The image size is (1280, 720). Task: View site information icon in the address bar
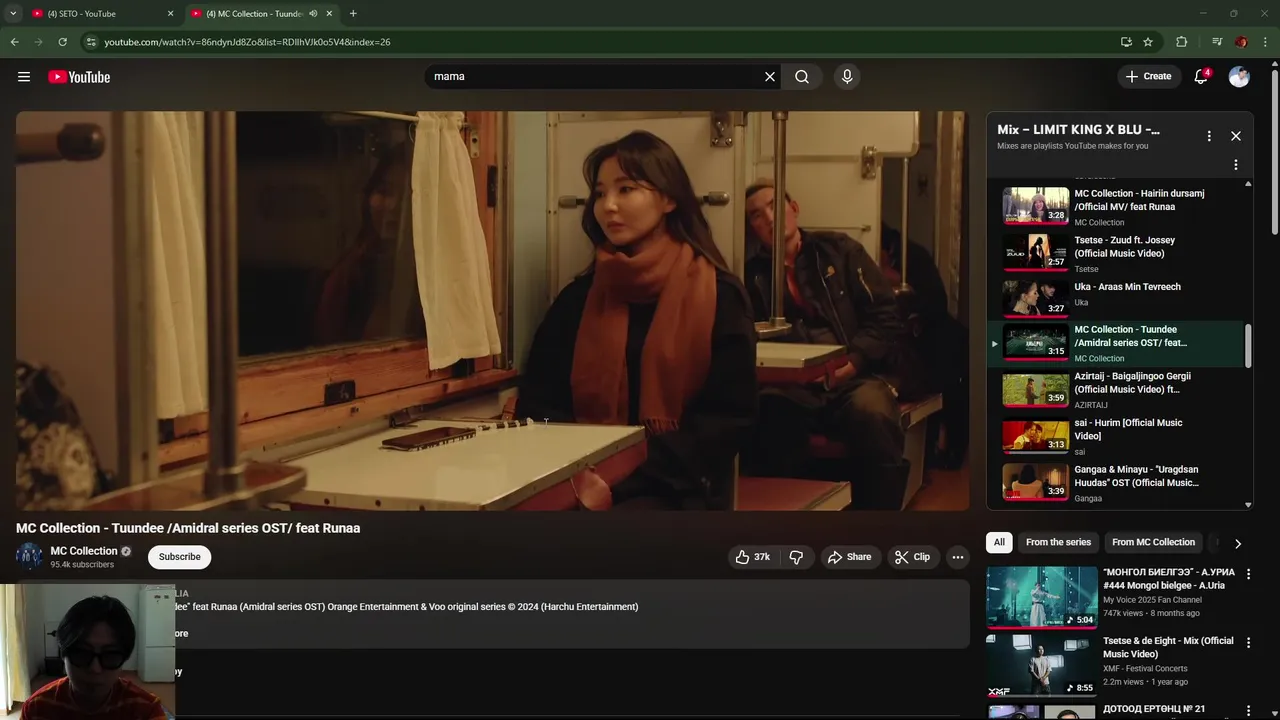coord(91,42)
